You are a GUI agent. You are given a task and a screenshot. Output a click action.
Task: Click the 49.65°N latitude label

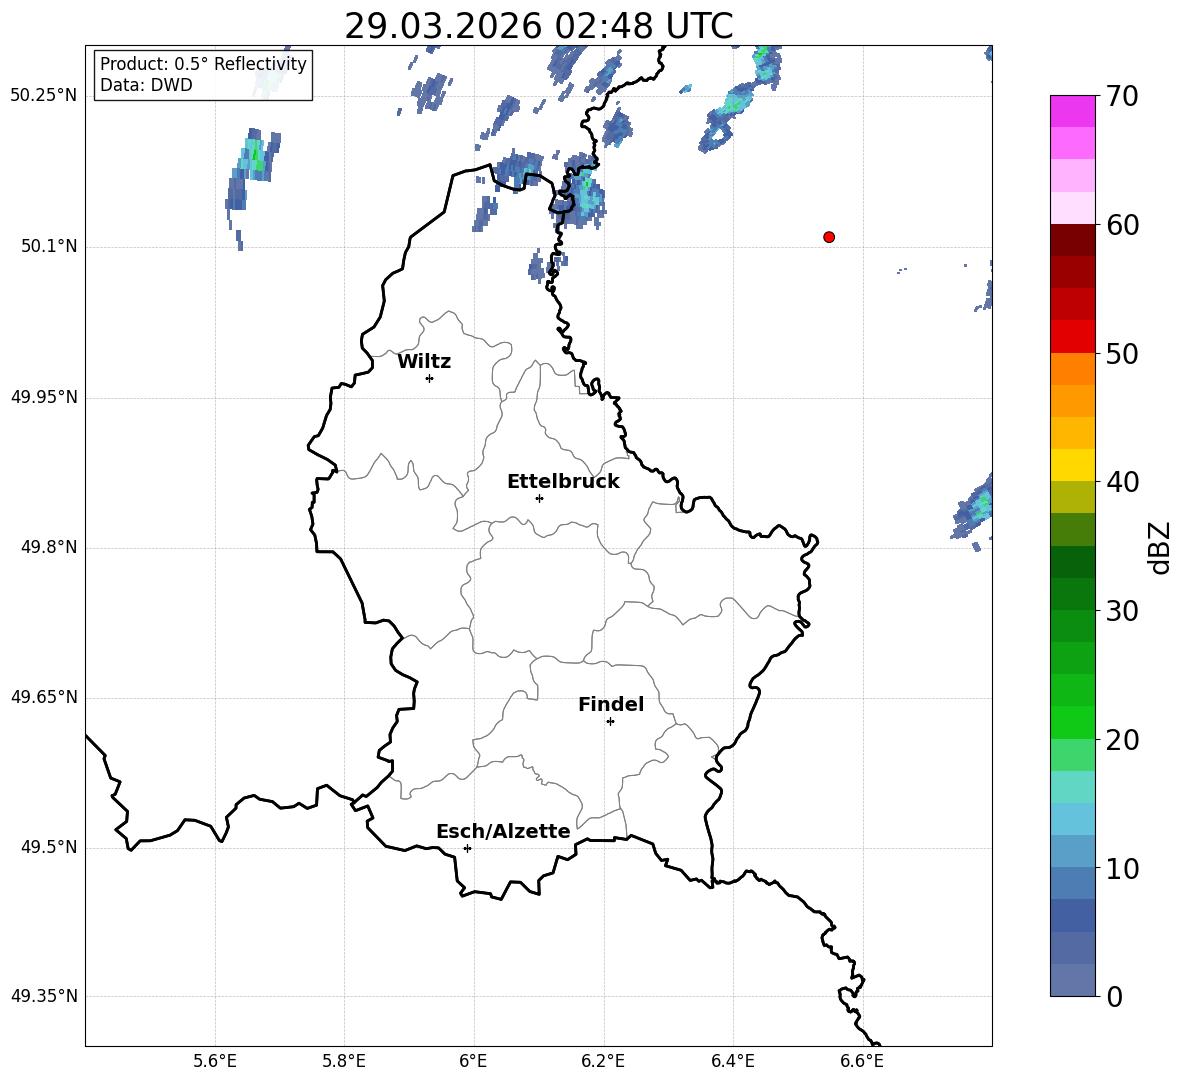[44, 697]
